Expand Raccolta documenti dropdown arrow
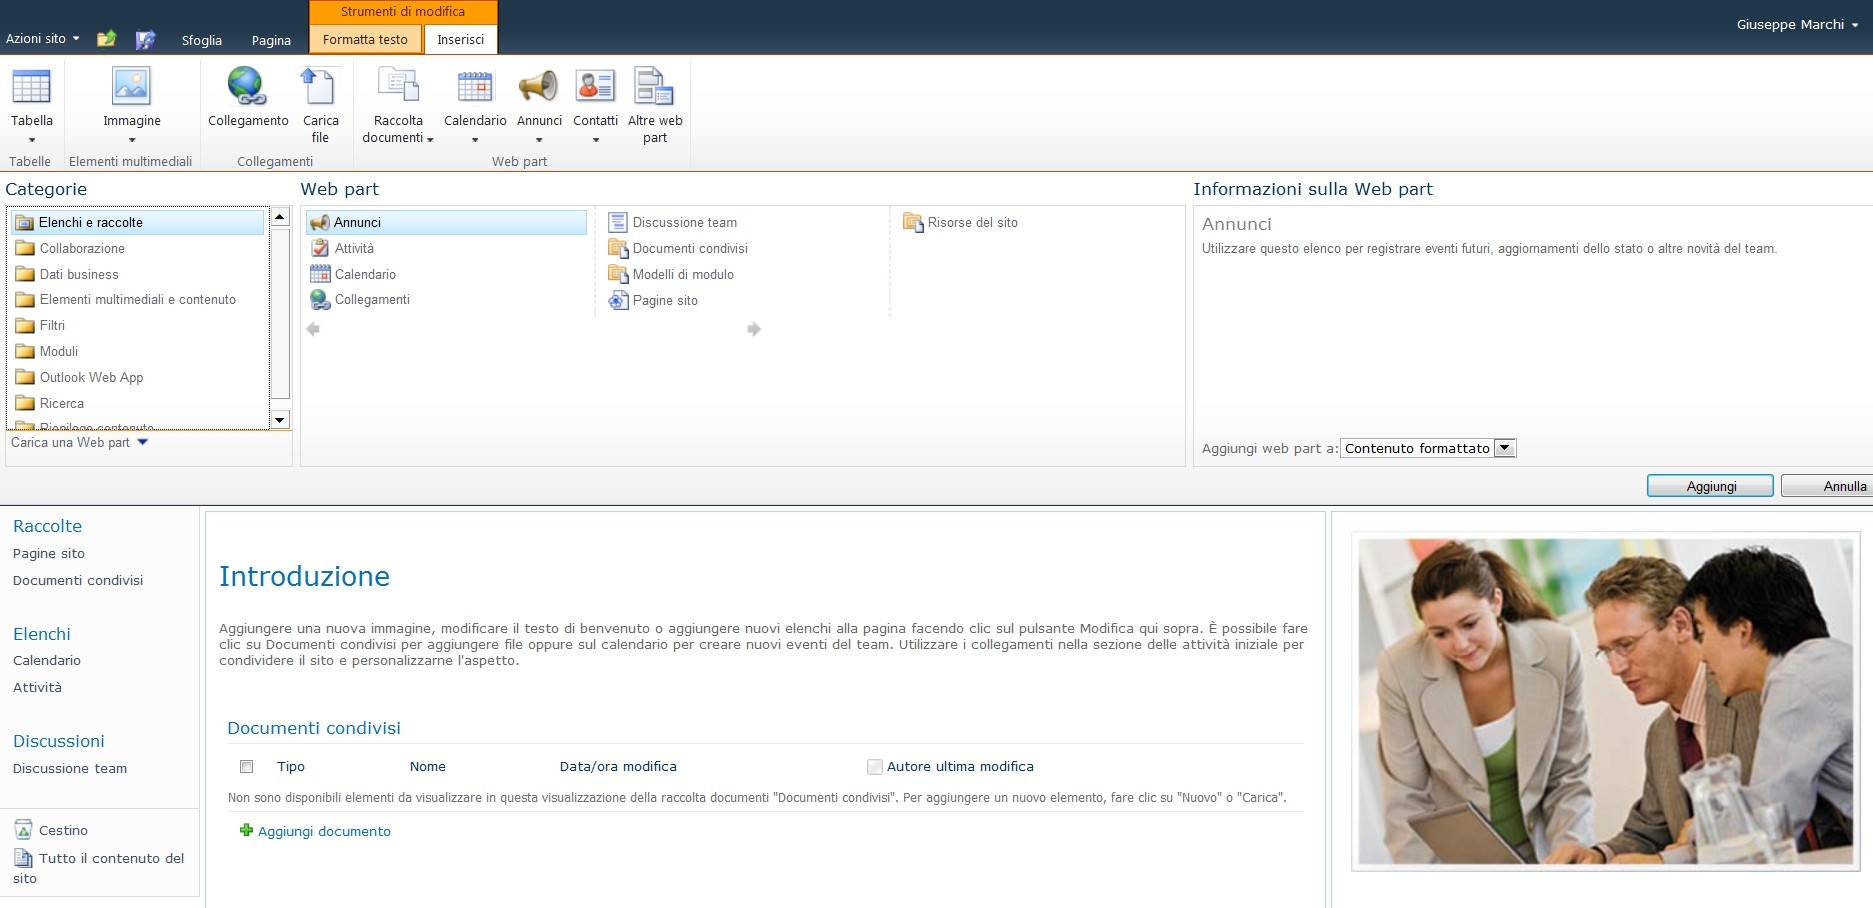The width and height of the screenshot is (1873, 908). tap(430, 140)
